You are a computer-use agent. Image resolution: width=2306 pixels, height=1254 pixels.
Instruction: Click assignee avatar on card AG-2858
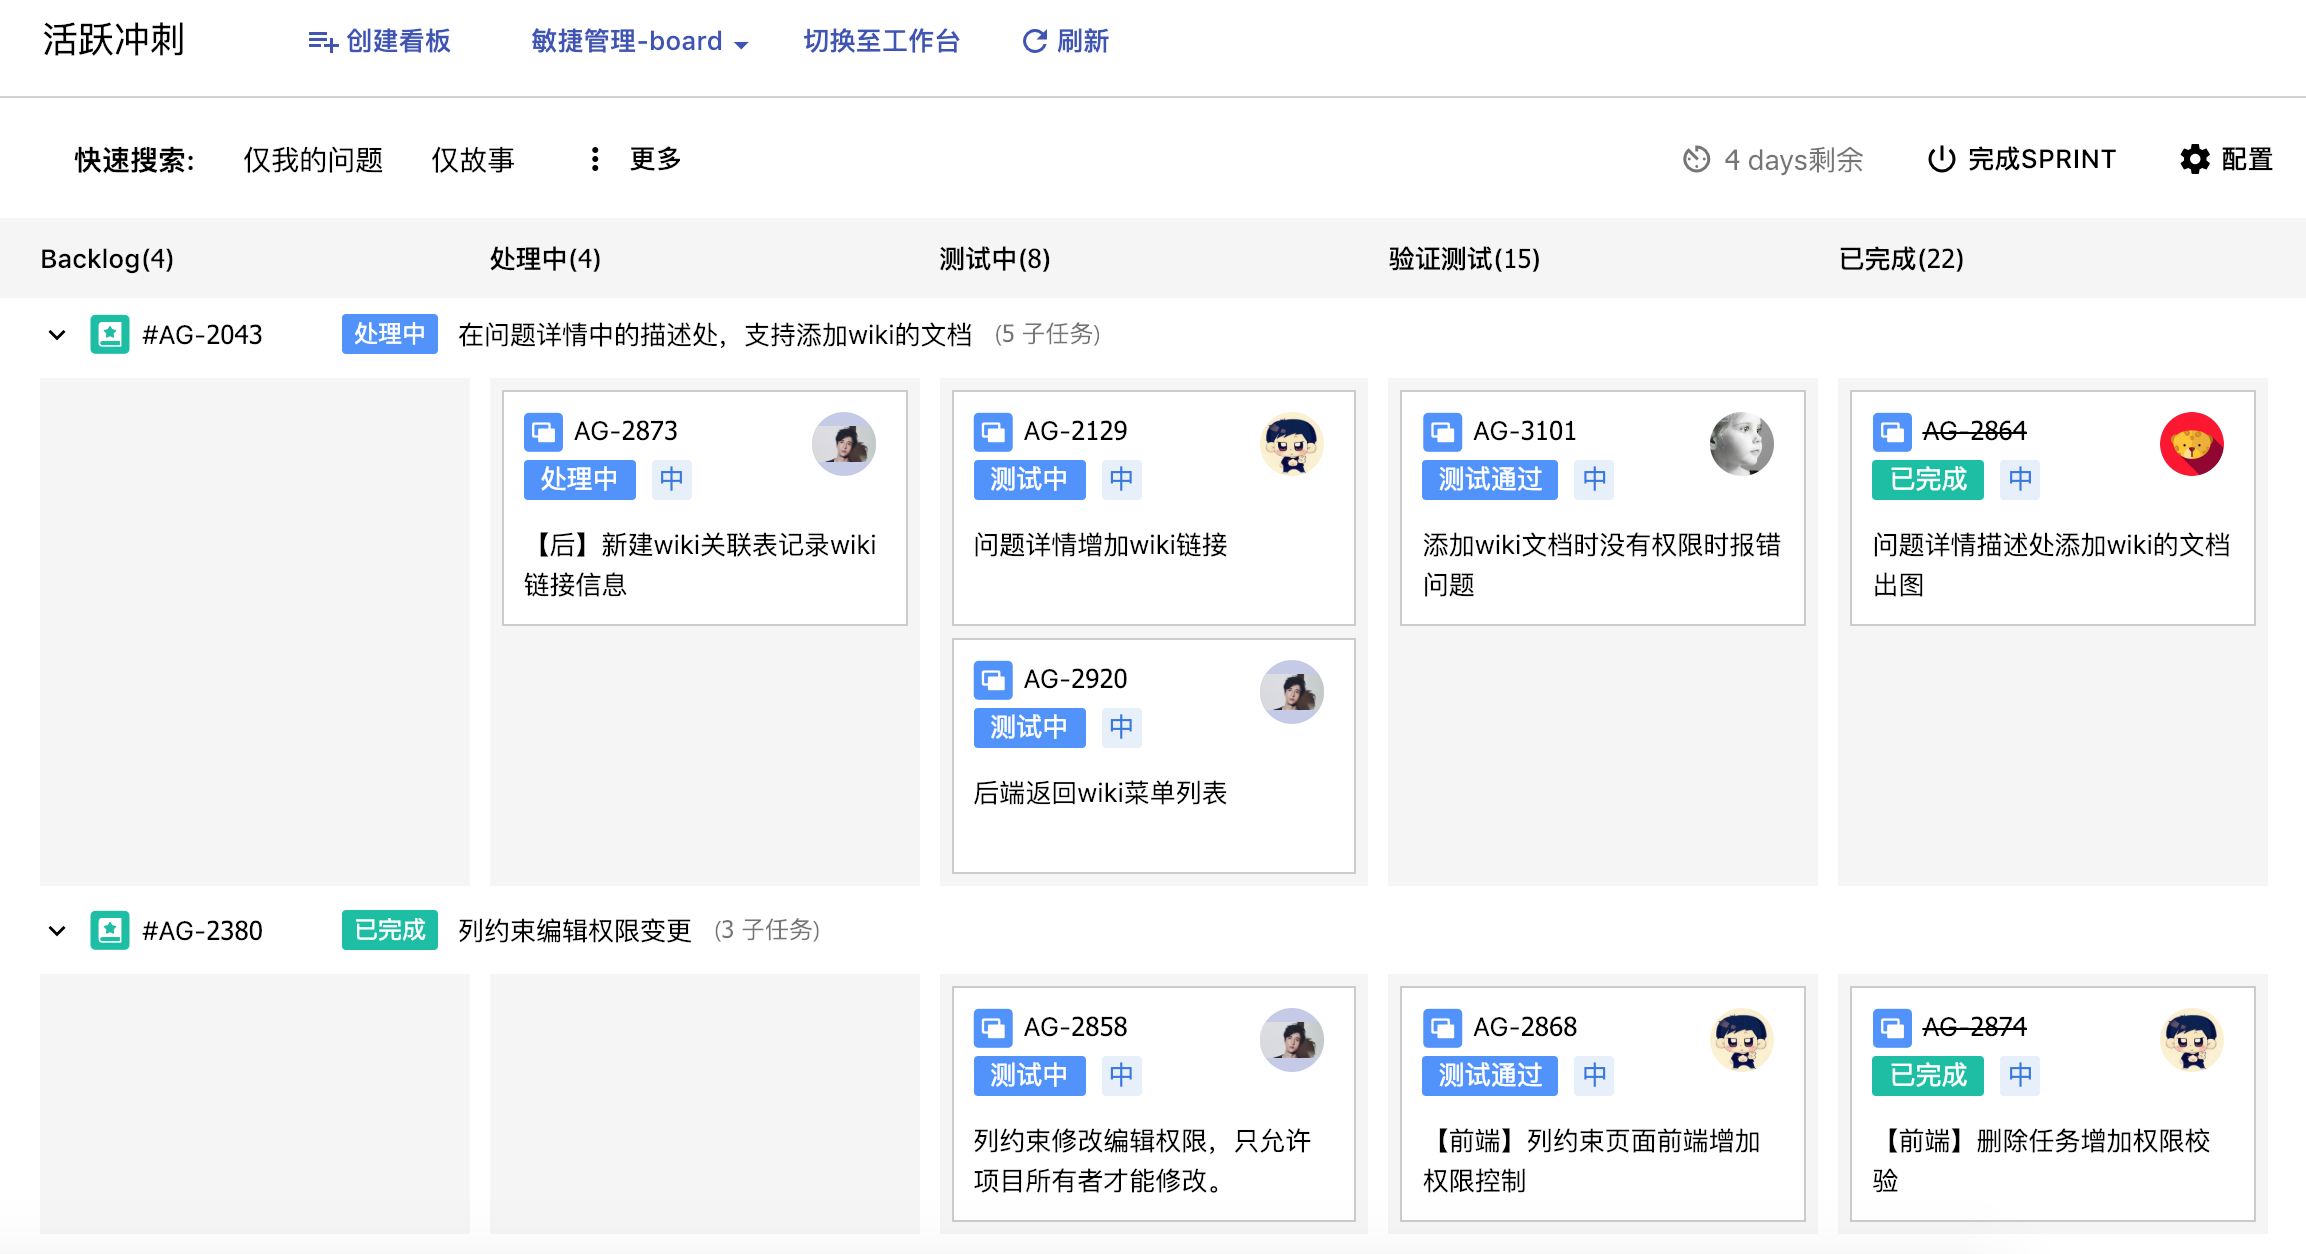(x=1292, y=1040)
